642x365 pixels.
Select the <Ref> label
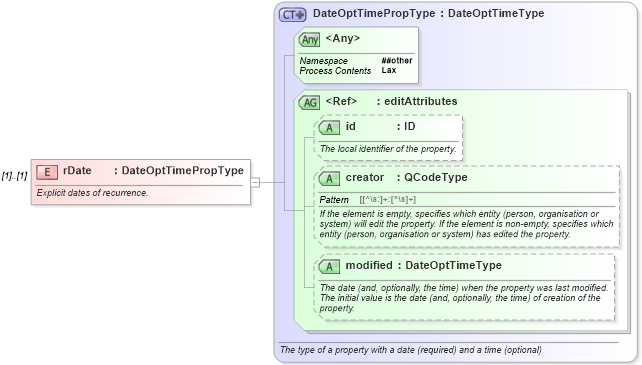[x=341, y=101]
